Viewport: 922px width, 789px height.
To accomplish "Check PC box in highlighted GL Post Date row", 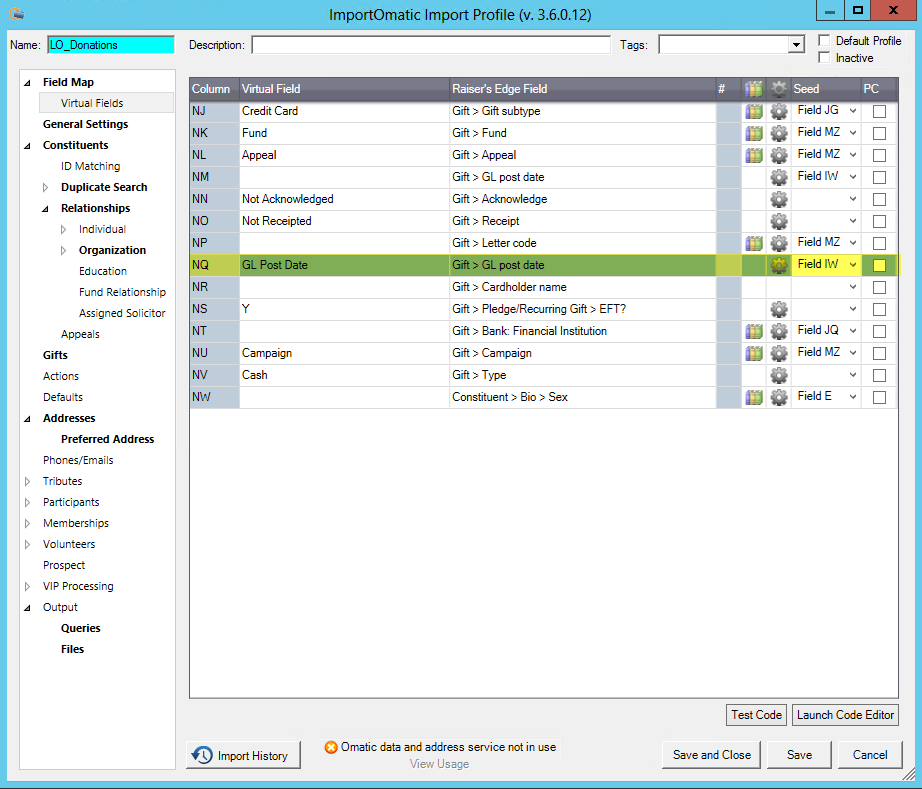I will (x=879, y=265).
